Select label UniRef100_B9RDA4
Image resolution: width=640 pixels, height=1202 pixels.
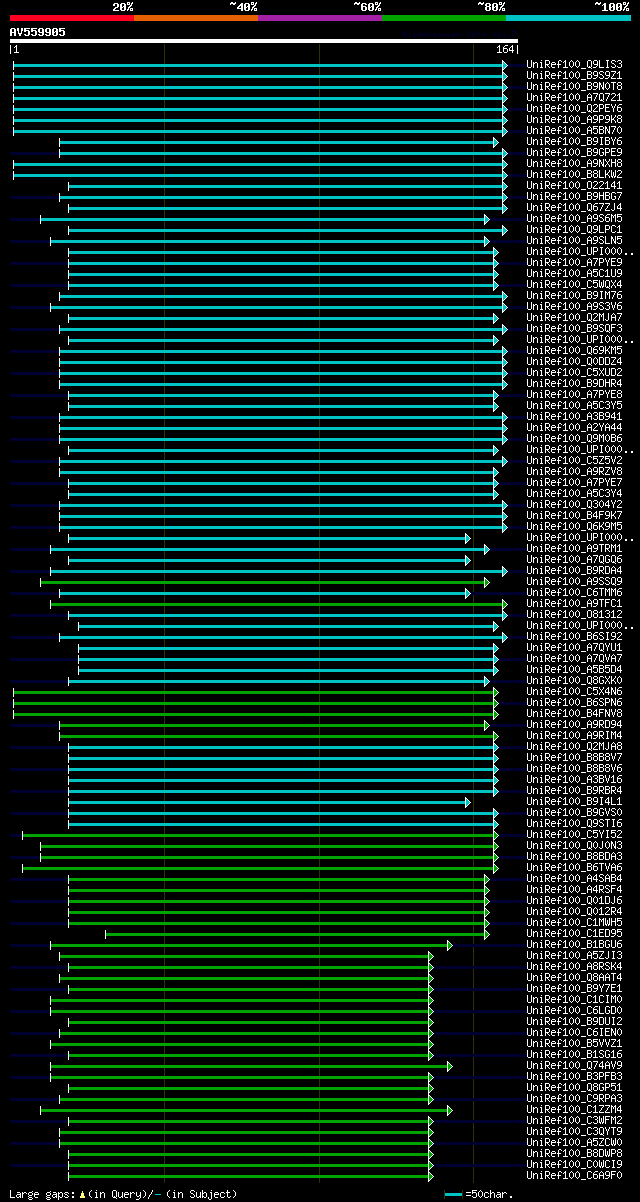pyautogui.click(x=575, y=571)
